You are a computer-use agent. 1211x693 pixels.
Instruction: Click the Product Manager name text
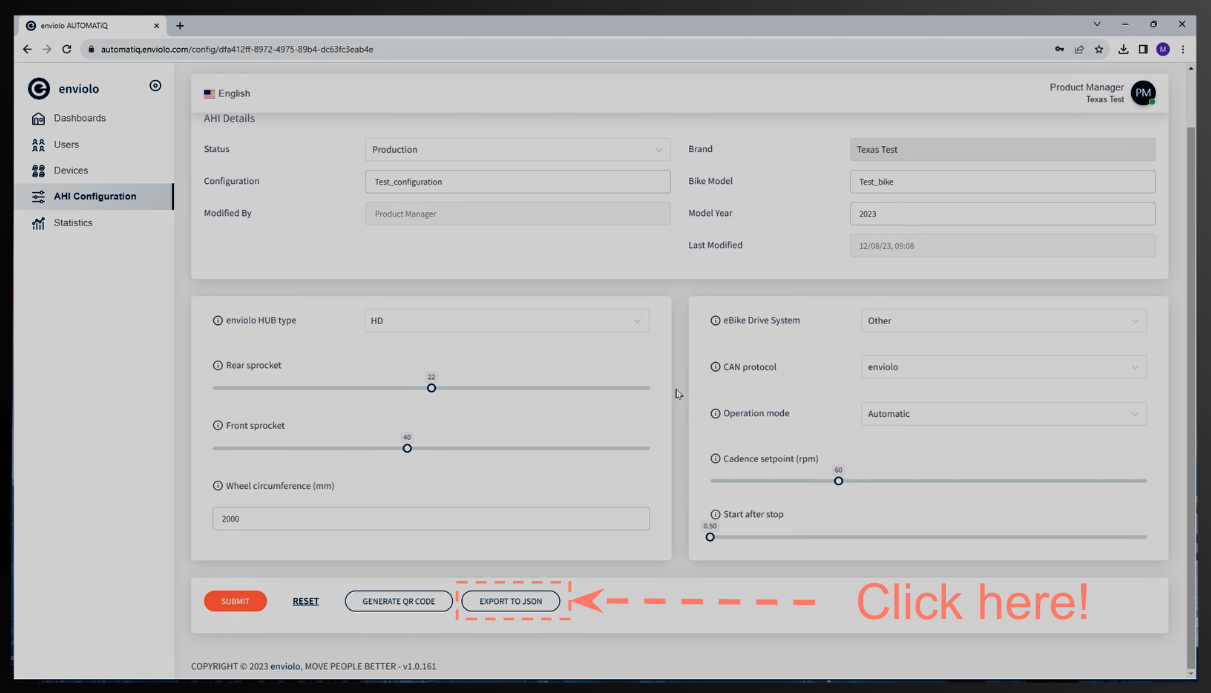(1087, 87)
